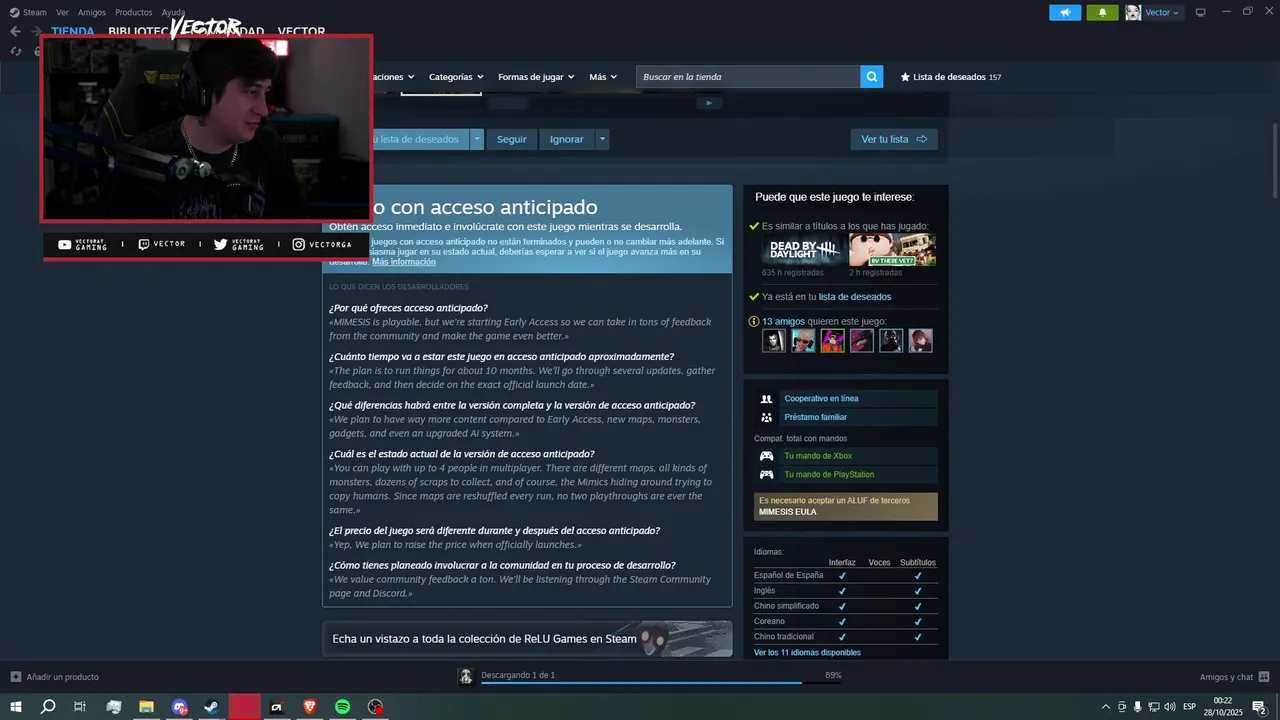Click the Dead by Daylight game thumbnail
The width and height of the screenshot is (1280, 720).
tap(803, 250)
